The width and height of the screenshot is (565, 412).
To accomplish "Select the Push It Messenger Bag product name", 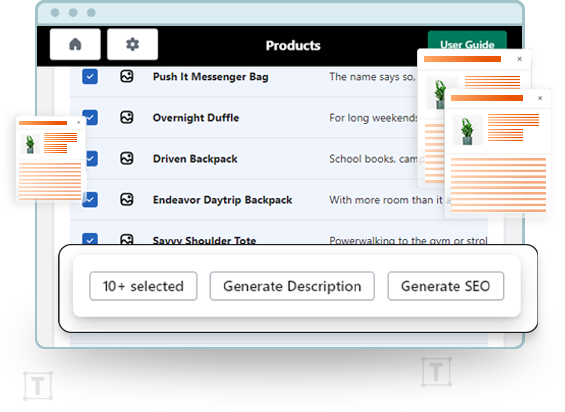I will click(210, 77).
